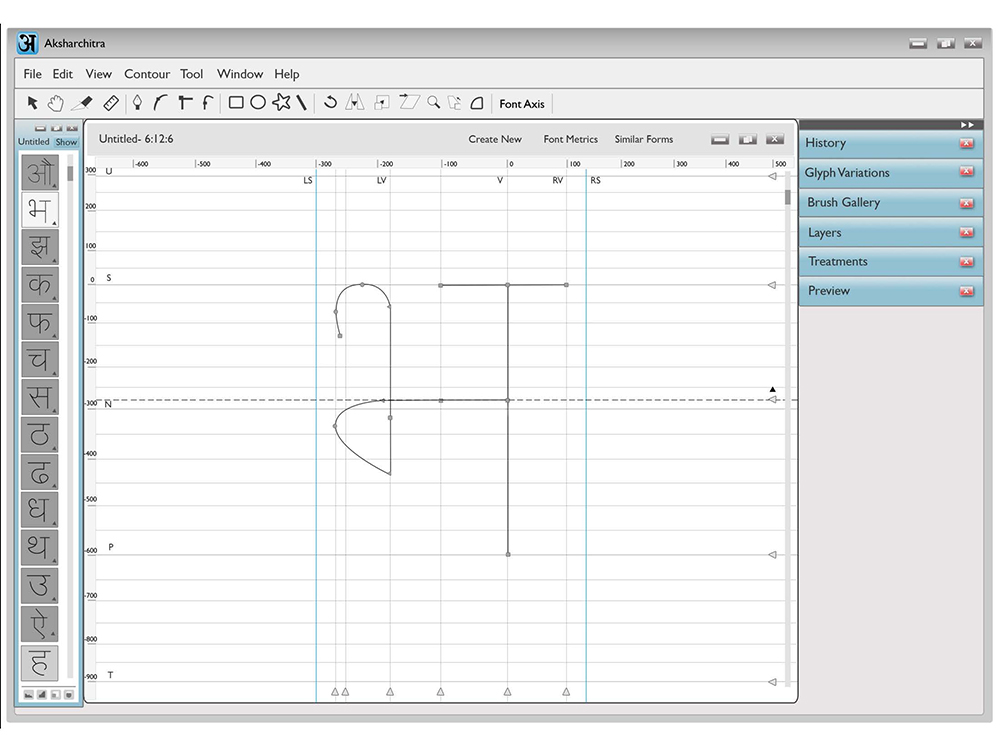The image size is (1000, 750).
Task: Expand the Treatments panel
Action: 891,261
